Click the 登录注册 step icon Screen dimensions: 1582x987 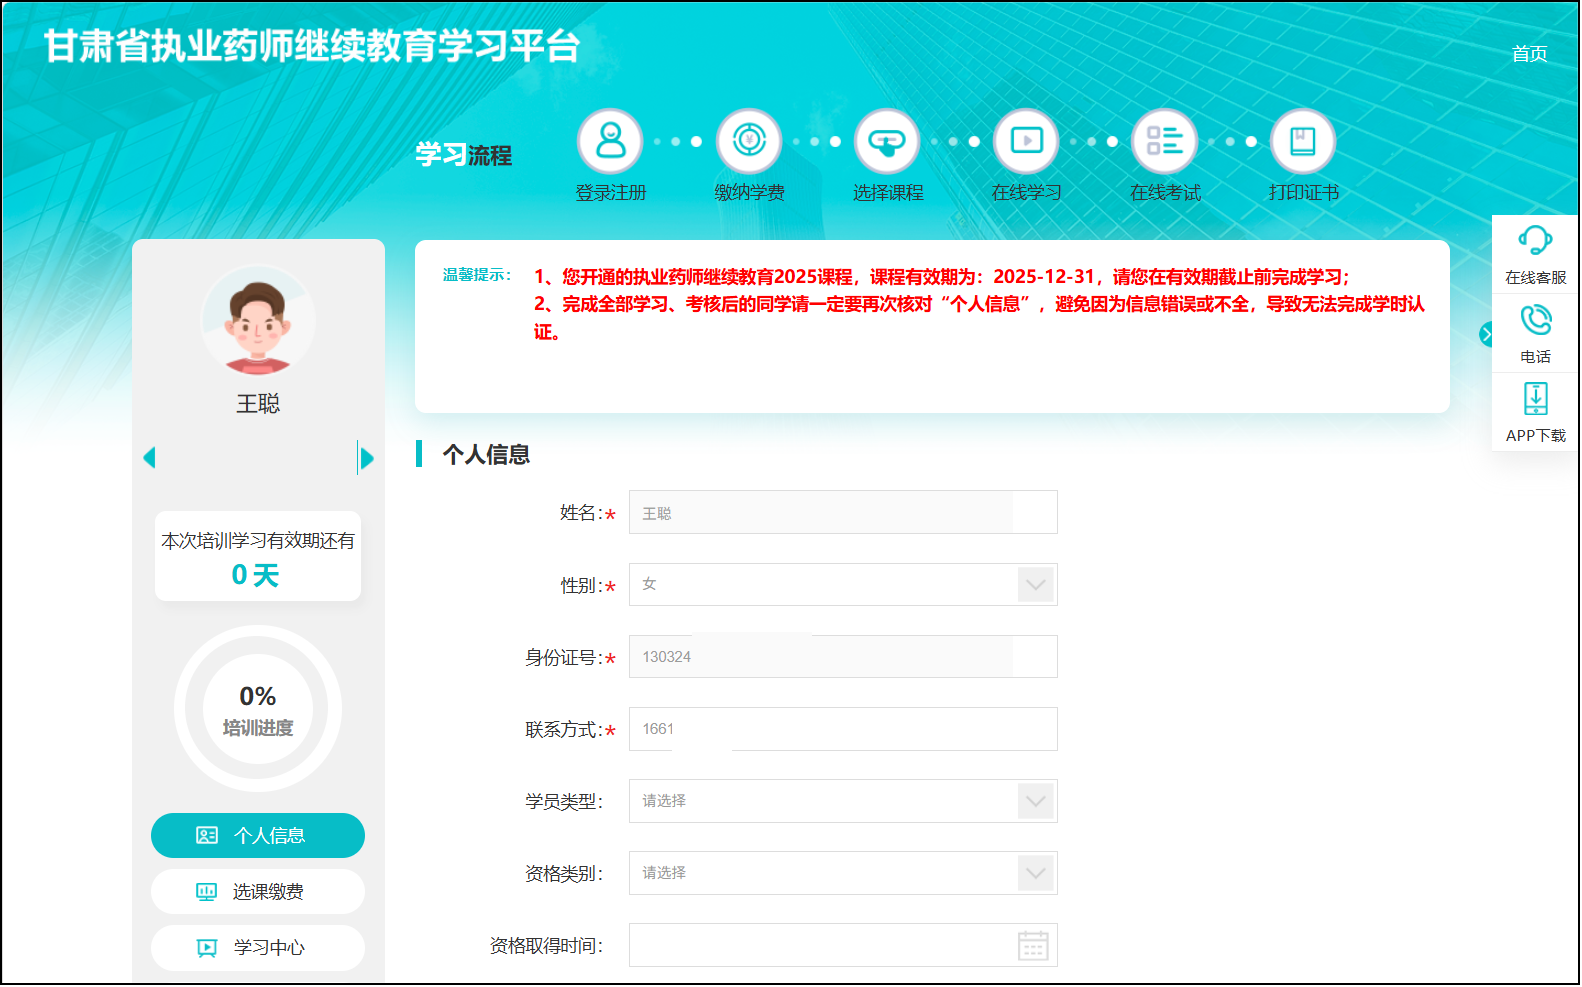click(610, 142)
